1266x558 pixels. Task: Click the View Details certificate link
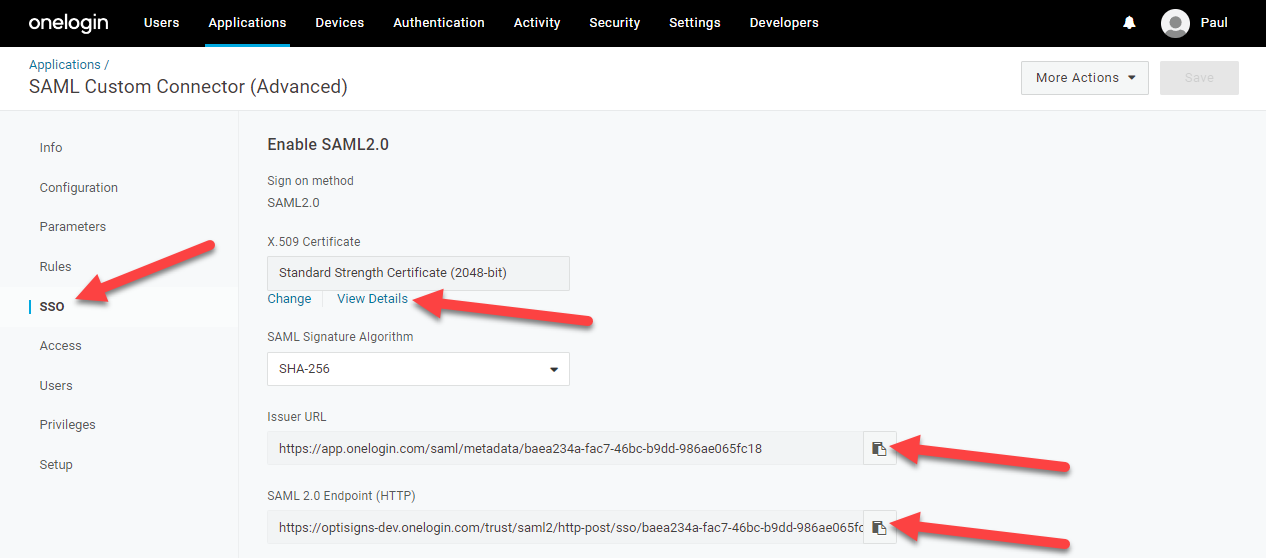coord(372,299)
